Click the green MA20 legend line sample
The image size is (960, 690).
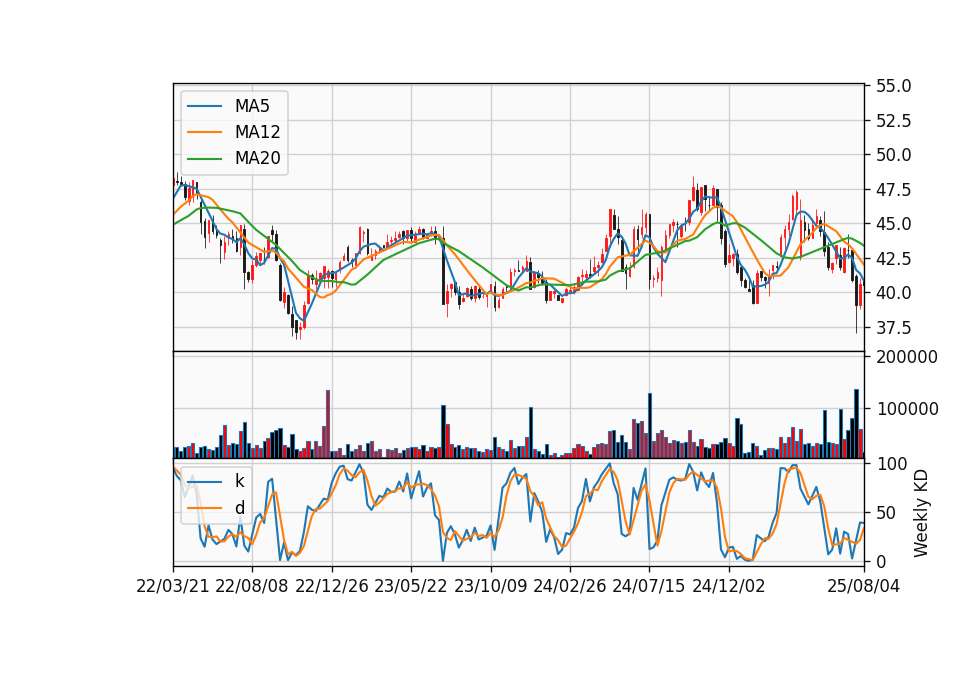pos(204,158)
